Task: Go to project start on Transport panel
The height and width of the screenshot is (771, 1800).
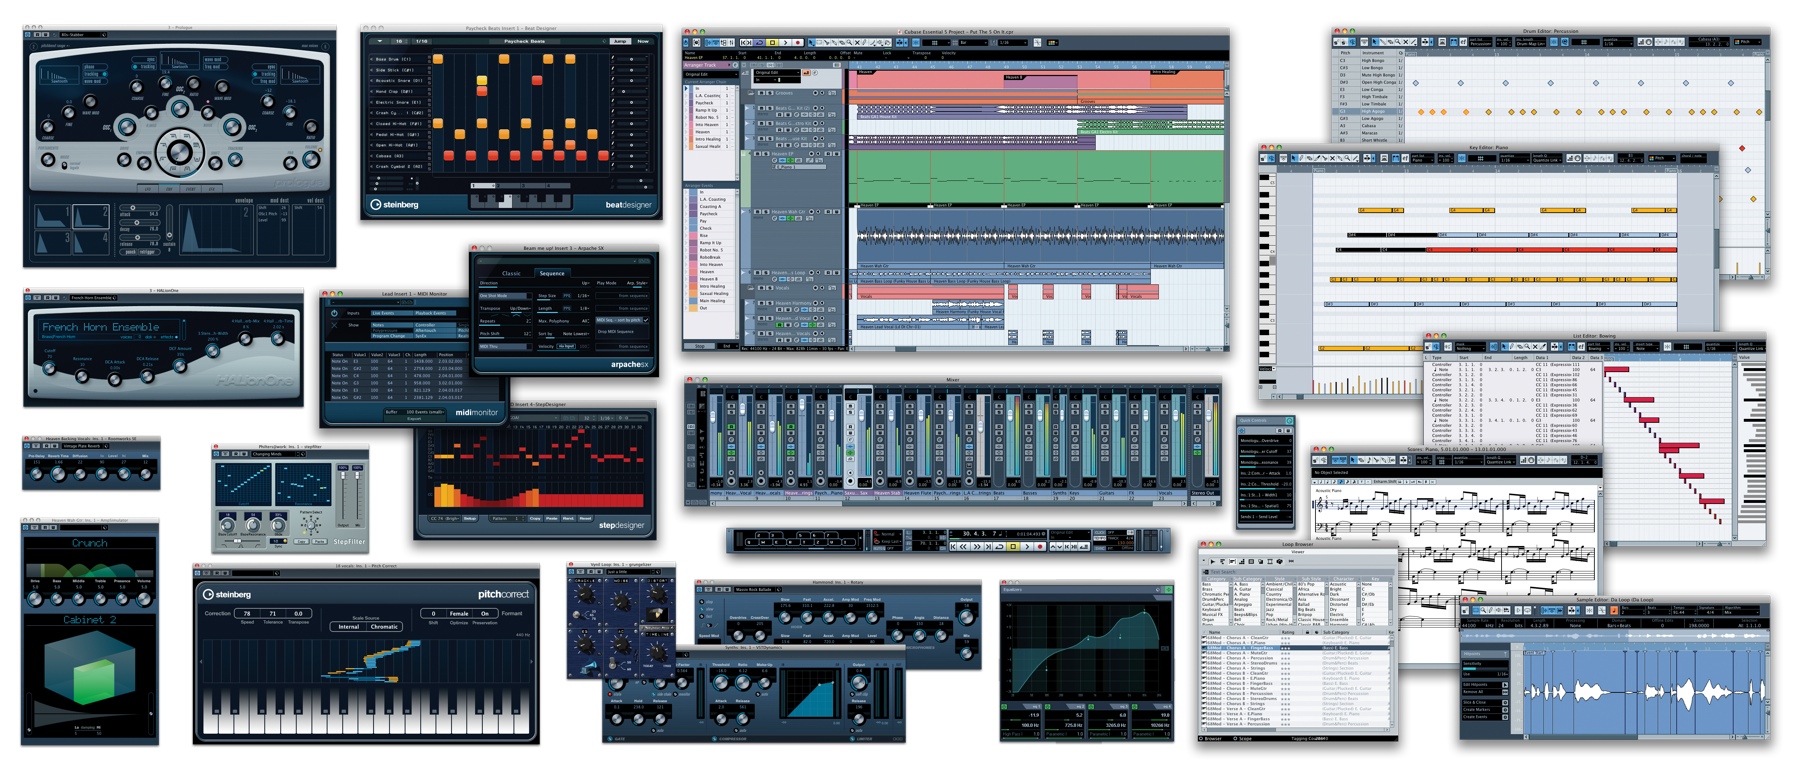Action: pyautogui.click(x=953, y=546)
